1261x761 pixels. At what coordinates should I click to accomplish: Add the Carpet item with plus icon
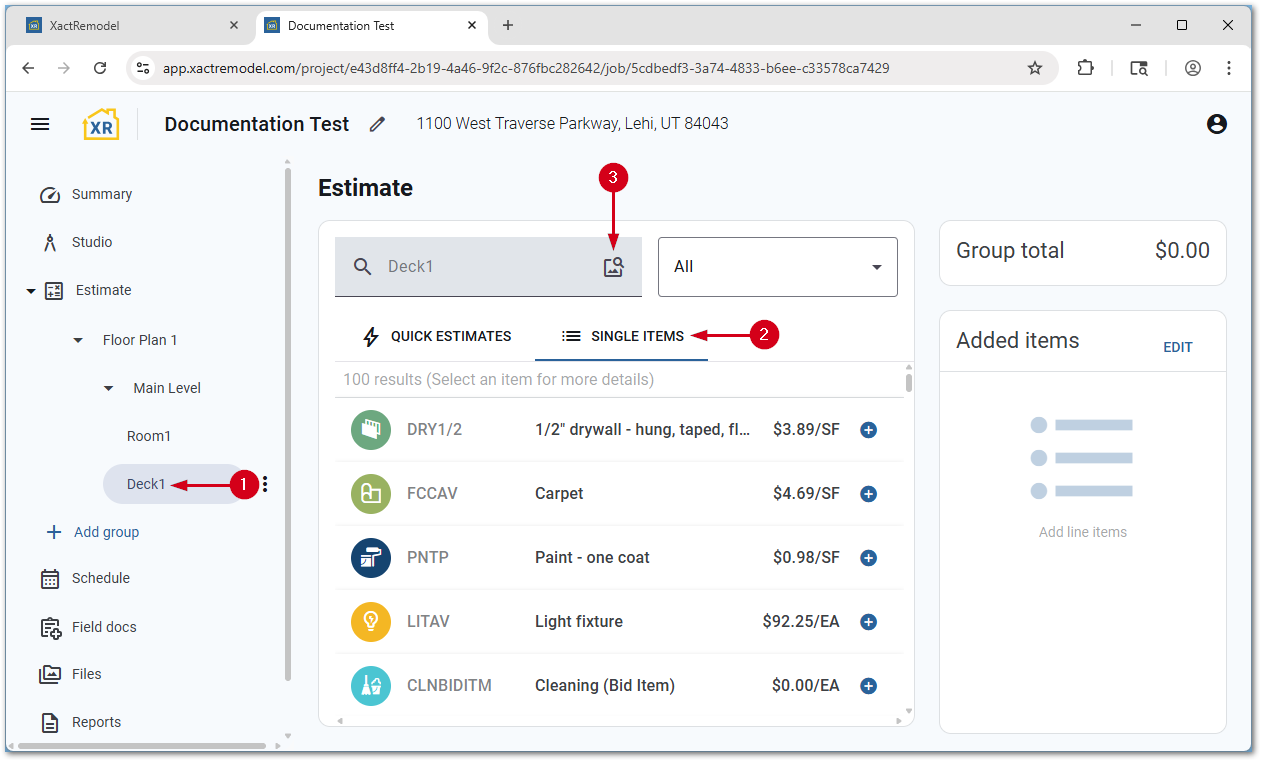point(868,494)
